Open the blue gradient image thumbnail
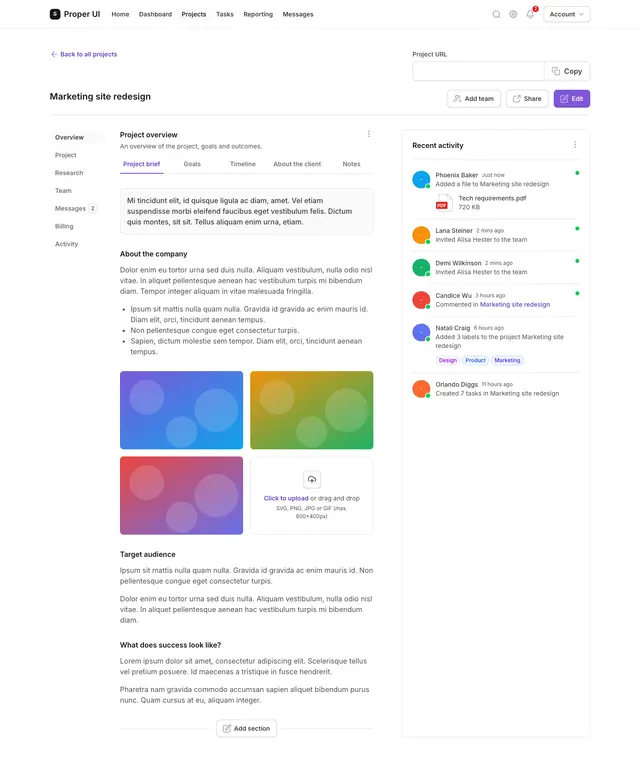This screenshot has height=780, width=640. (182, 410)
